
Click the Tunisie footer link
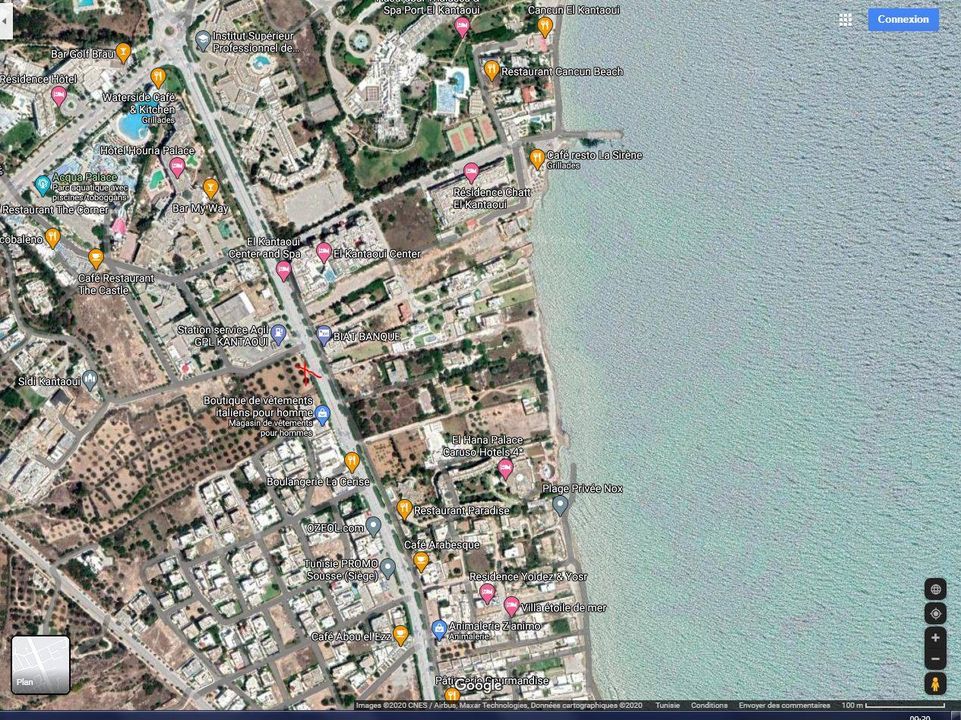(667, 705)
